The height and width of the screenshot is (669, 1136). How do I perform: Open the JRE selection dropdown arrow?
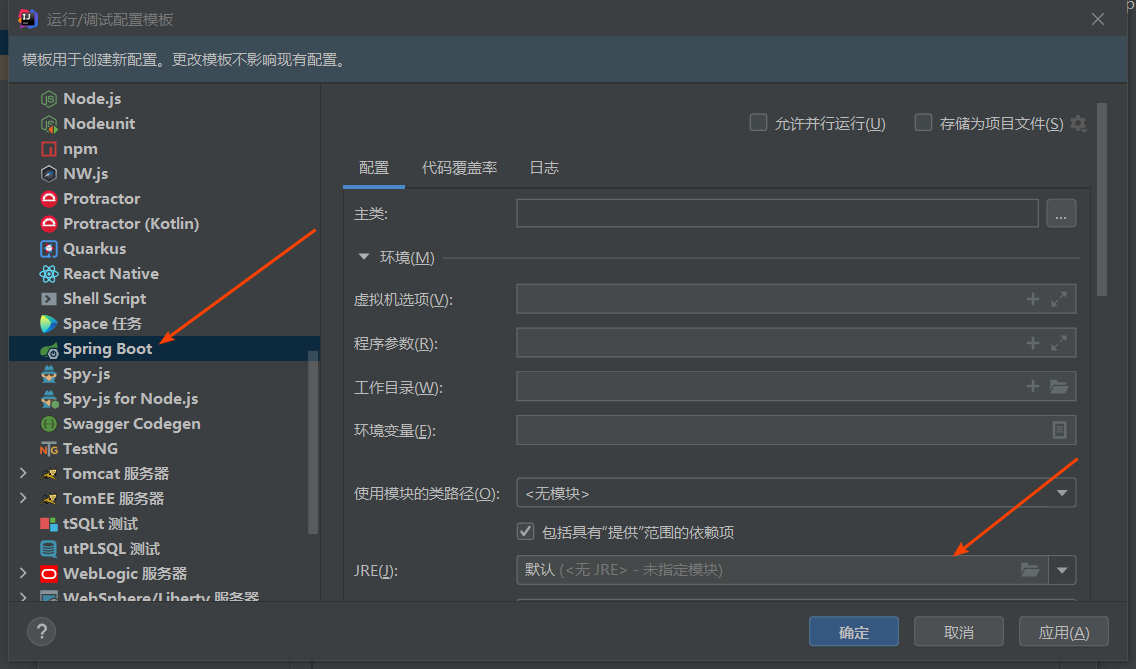[x=1062, y=569]
